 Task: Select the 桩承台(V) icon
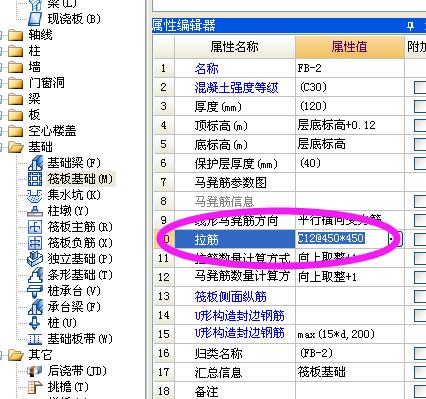tap(35, 291)
